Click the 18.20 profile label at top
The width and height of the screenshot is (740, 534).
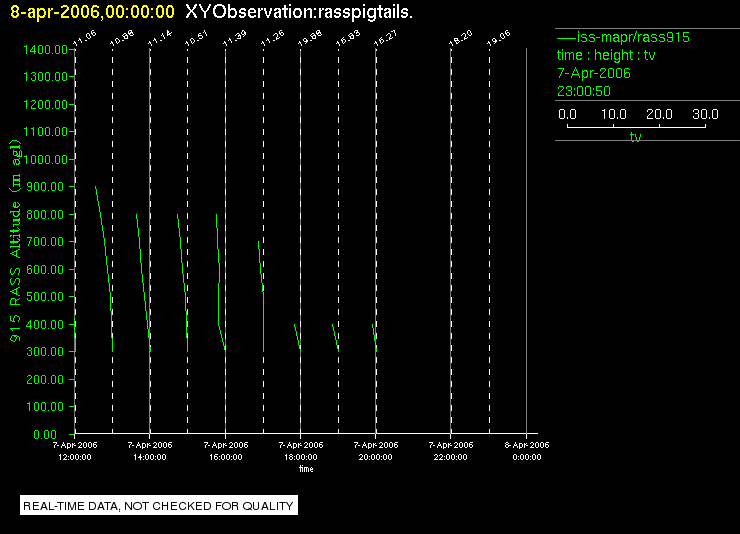[x=461, y=39]
